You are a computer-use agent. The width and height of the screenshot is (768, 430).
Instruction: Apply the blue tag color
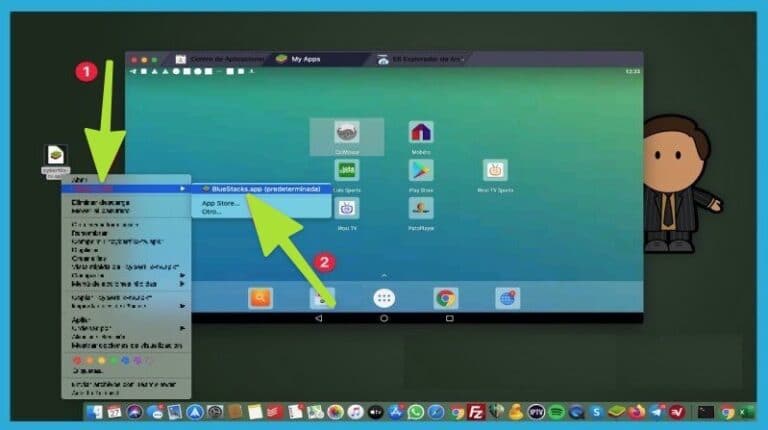[x=125, y=360]
